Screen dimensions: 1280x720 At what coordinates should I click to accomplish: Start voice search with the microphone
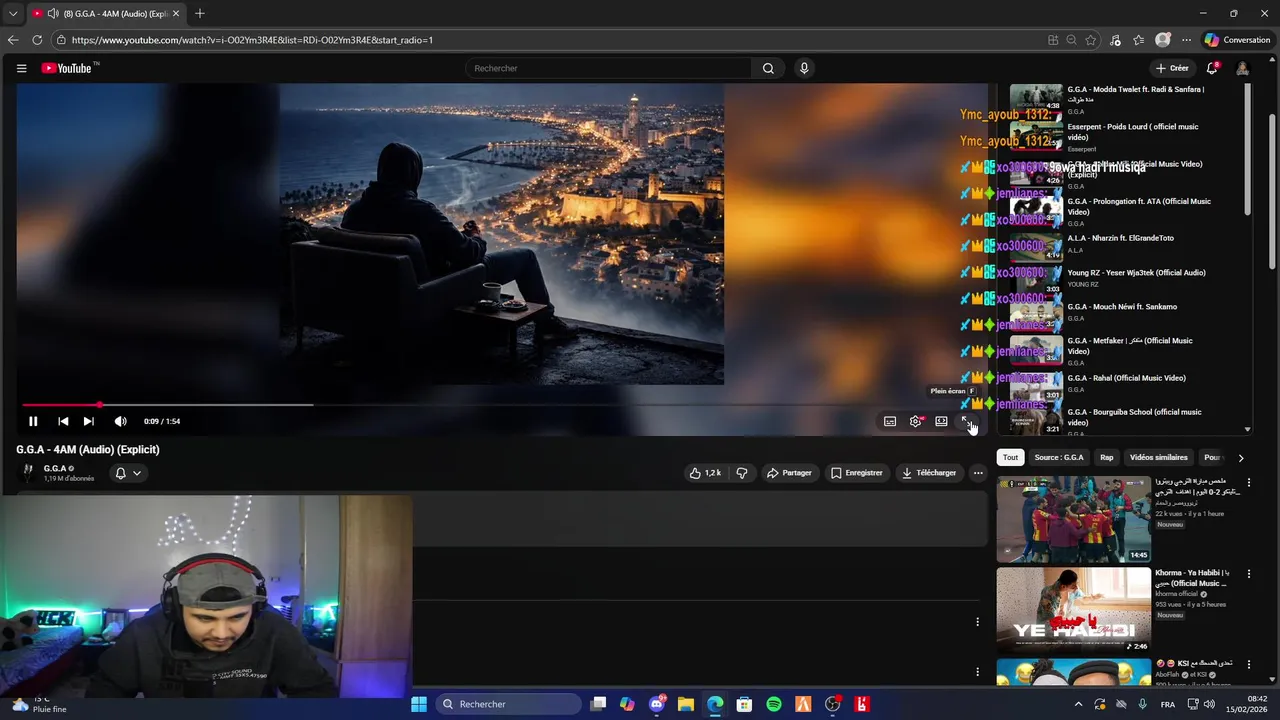(804, 68)
